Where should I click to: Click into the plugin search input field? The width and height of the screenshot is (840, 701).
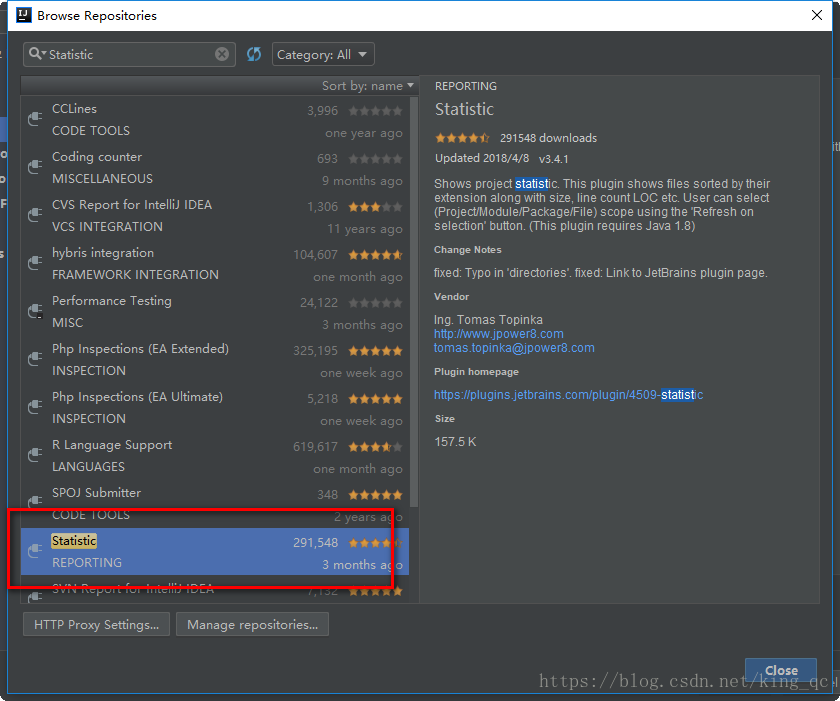coord(130,55)
